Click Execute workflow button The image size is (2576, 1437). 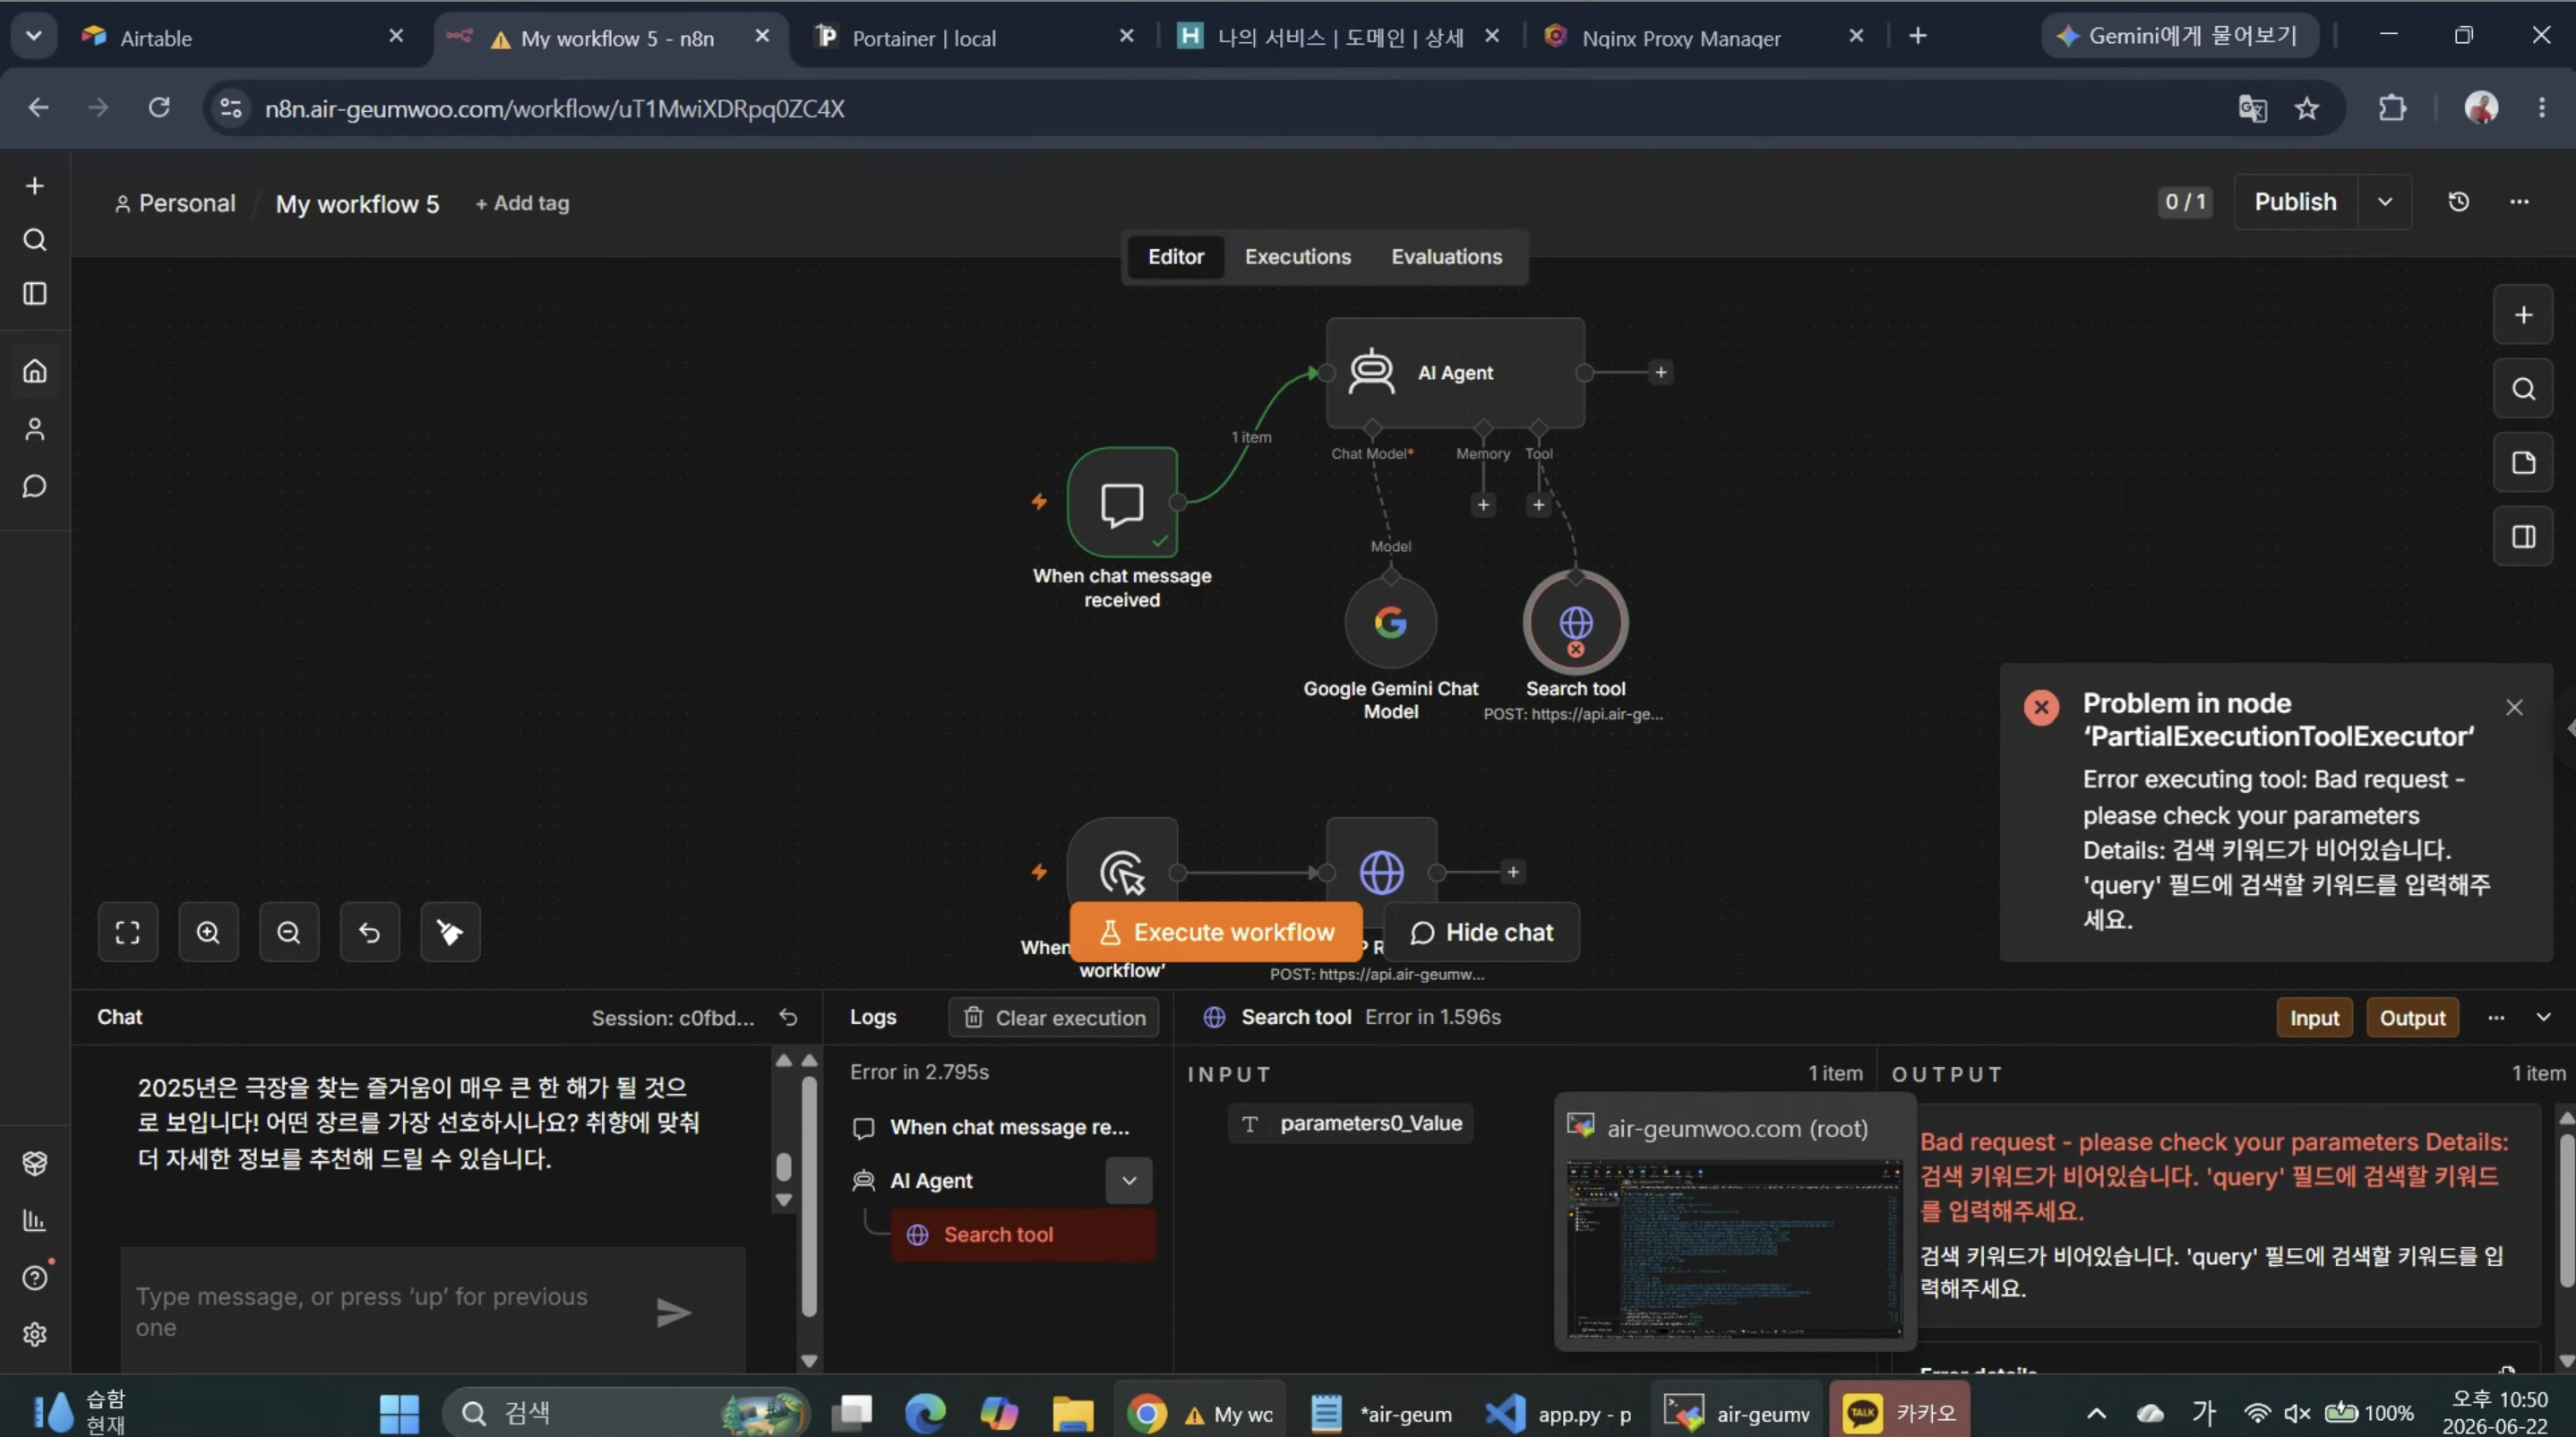point(1216,932)
